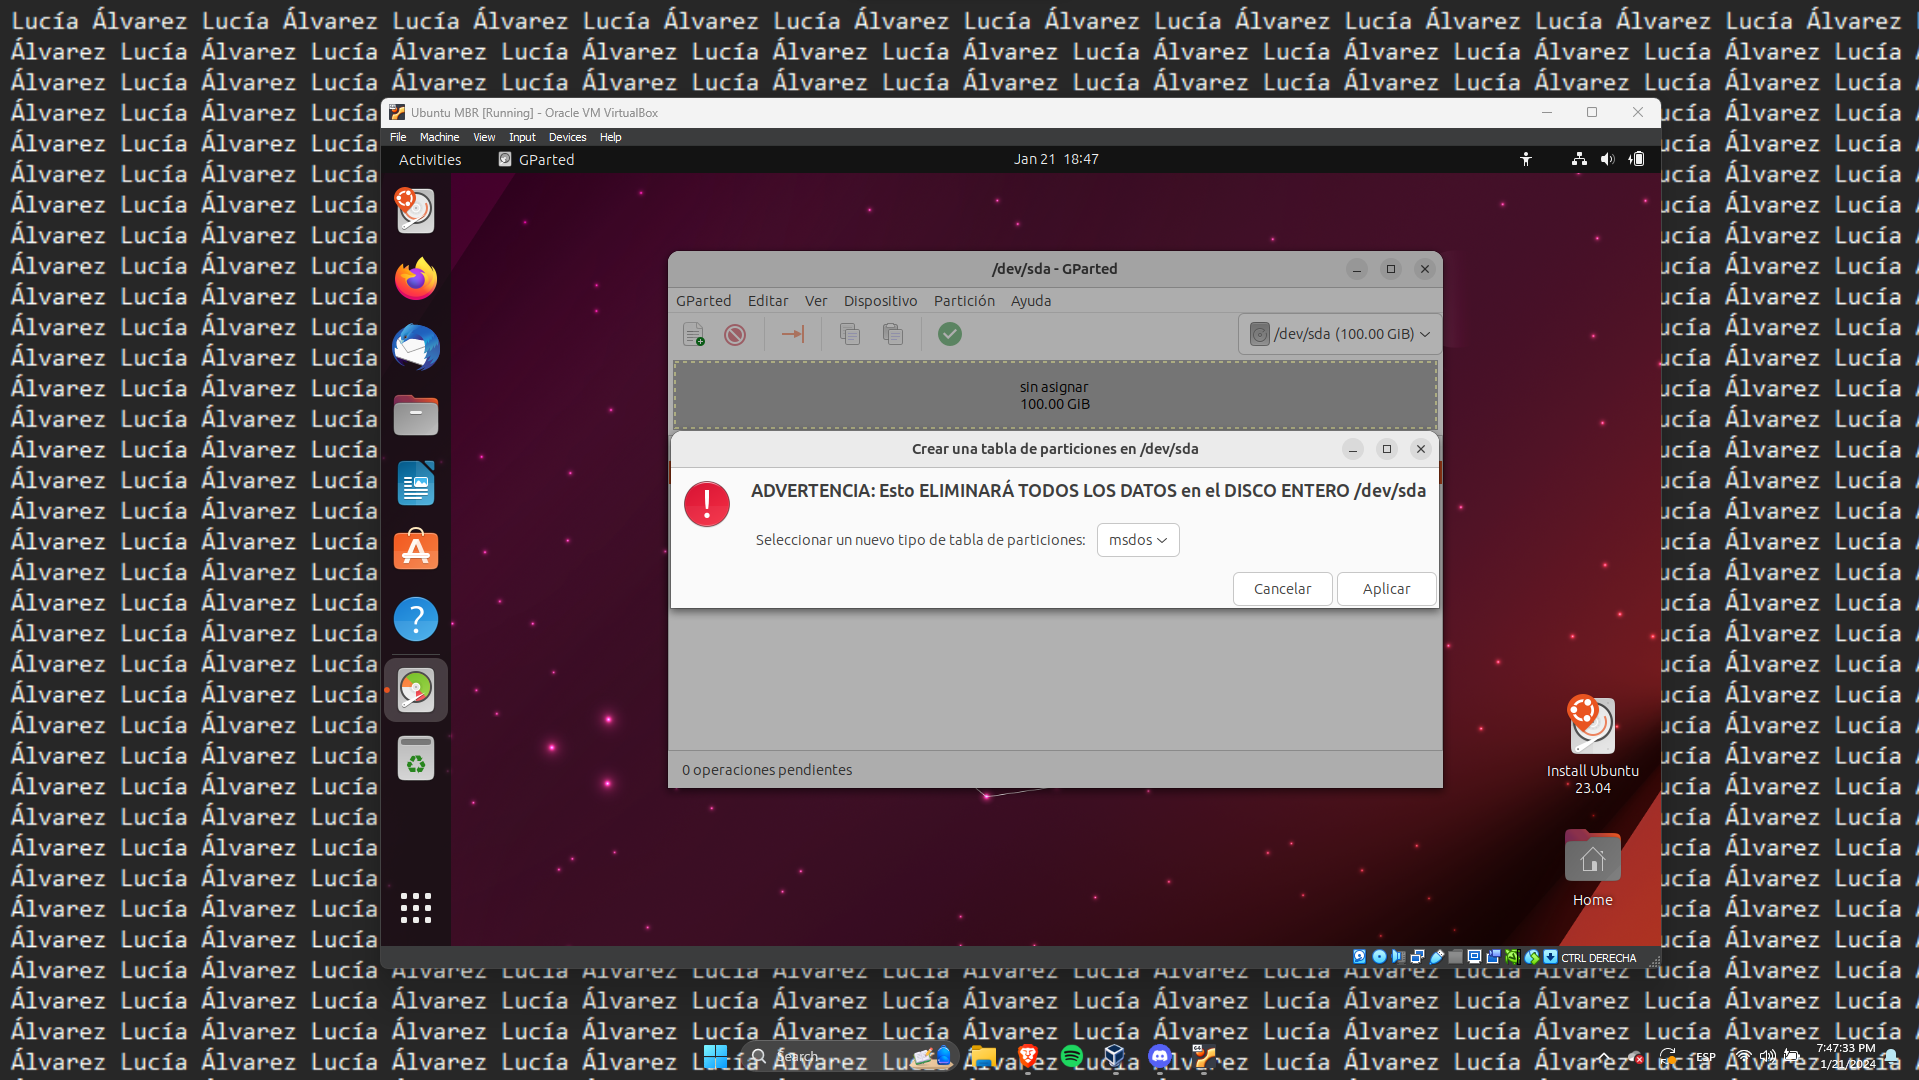Click the paste partition toolbar icon
This screenshot has height=1080, width=1919.
pos(893,334)
